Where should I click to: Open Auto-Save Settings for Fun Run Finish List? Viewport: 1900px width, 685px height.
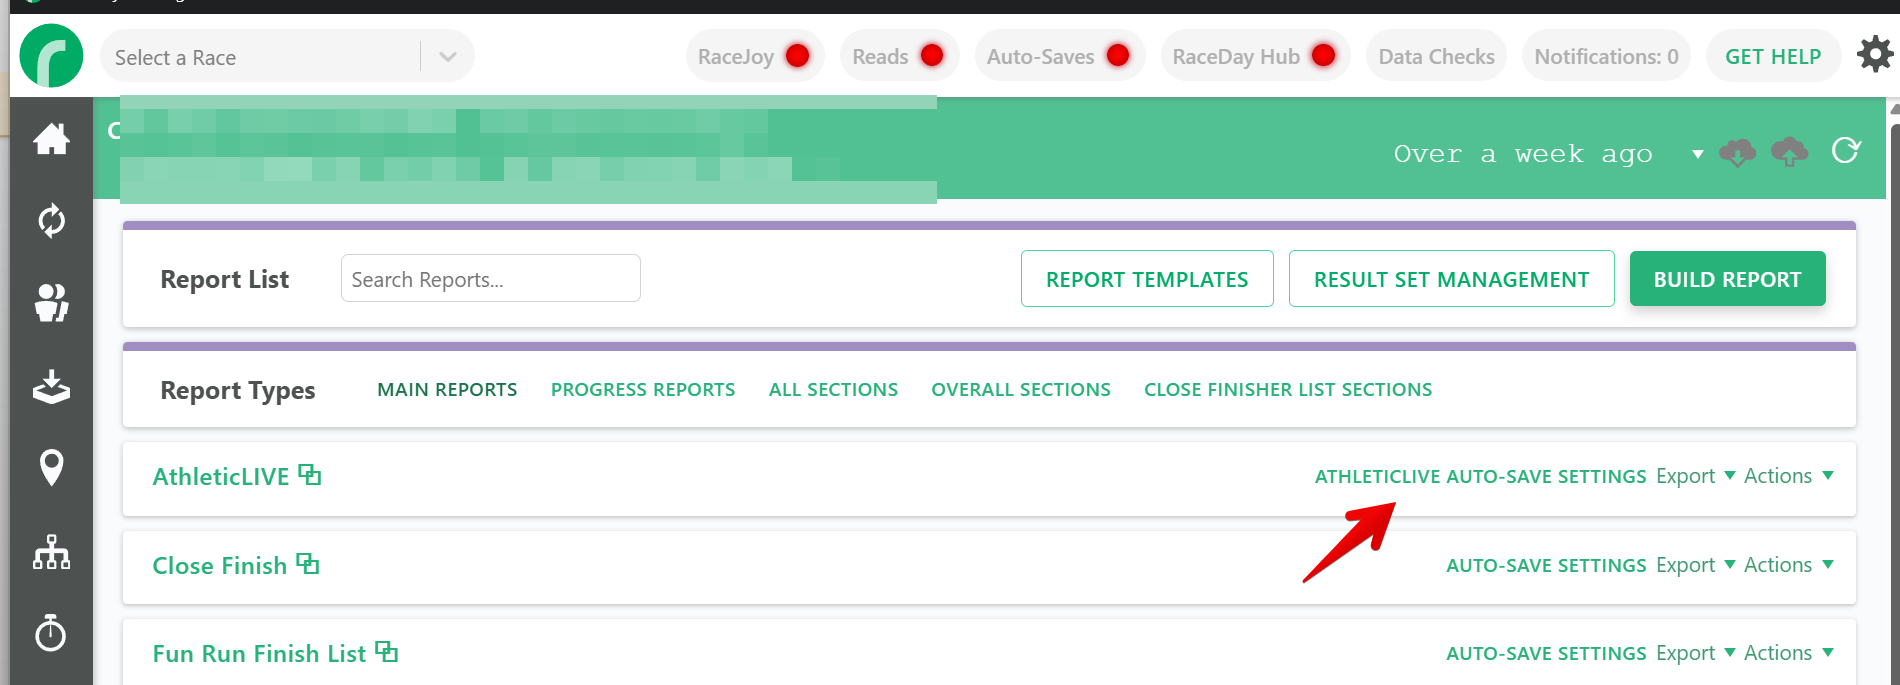(x=1546, y=654)
